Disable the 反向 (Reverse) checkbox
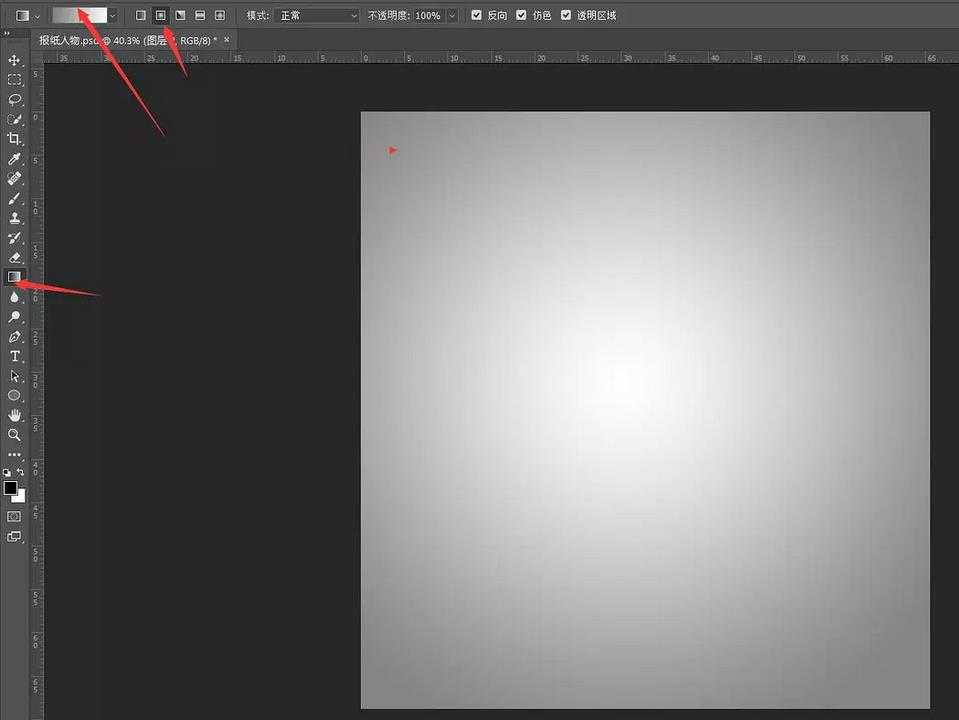The height and width of the screenshot is (720, 959). pyautogui.click(x=476, y=14)
